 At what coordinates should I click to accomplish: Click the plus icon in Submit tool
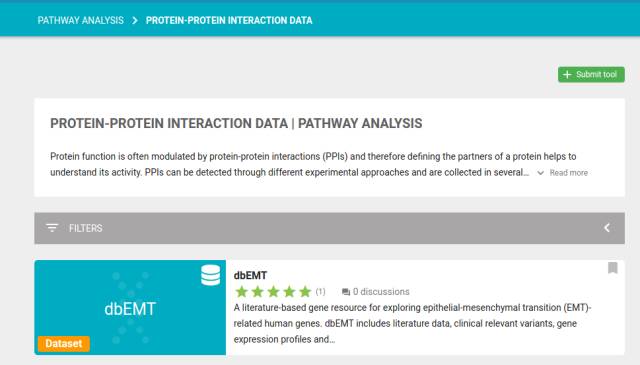tap(567, 74)
